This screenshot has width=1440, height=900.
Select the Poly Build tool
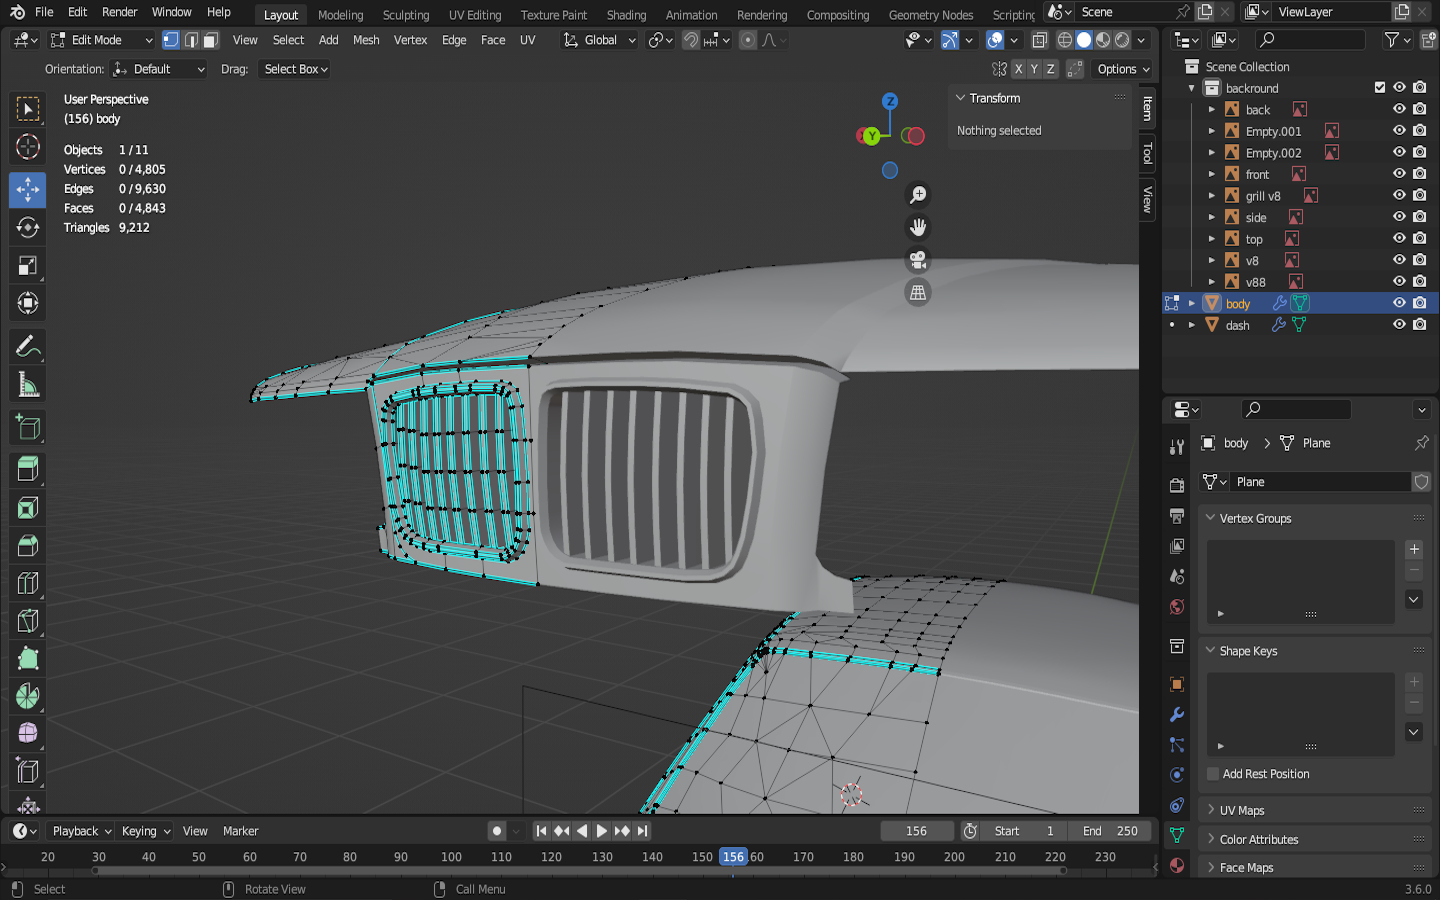(x=28, y=658)
